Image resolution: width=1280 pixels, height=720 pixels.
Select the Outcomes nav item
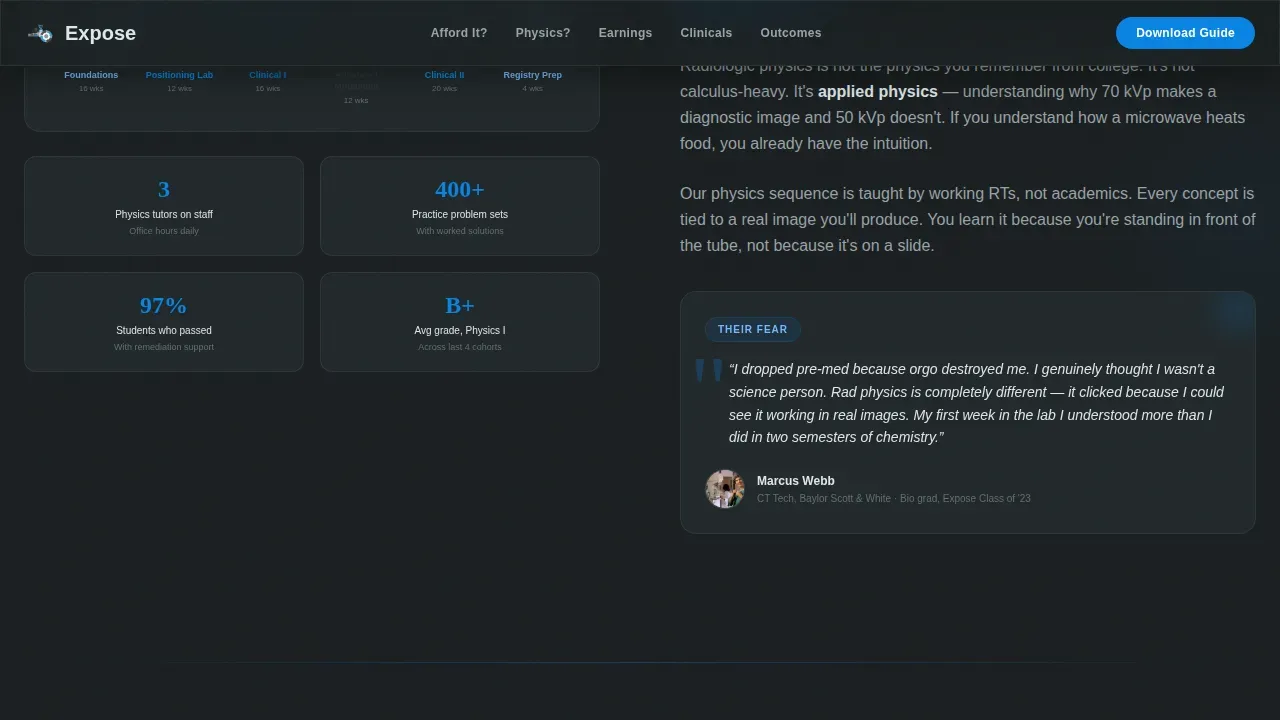791,33
